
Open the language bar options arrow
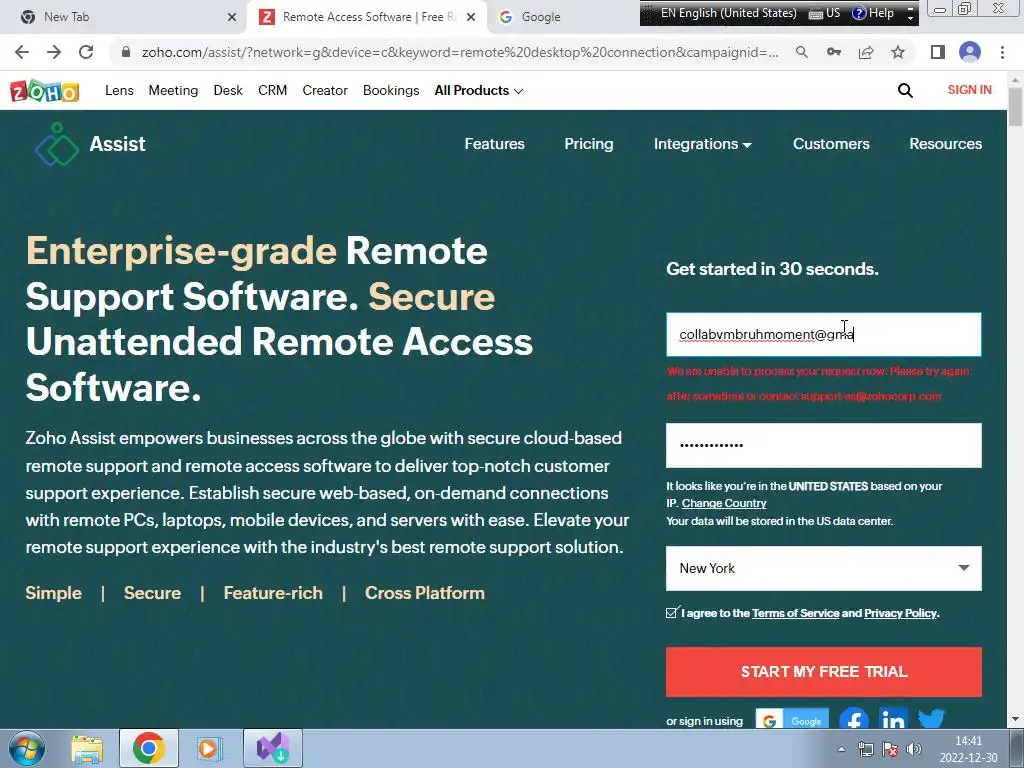tap(910, 14)
